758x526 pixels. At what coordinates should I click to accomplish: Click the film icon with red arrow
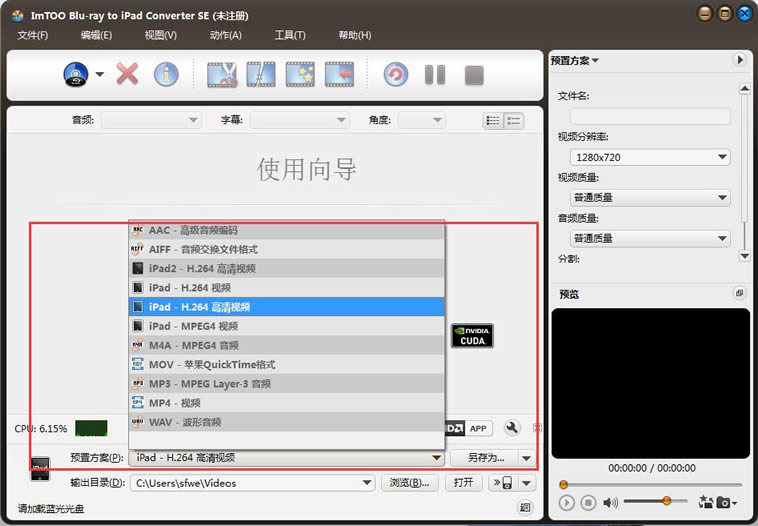click(339, 74)
